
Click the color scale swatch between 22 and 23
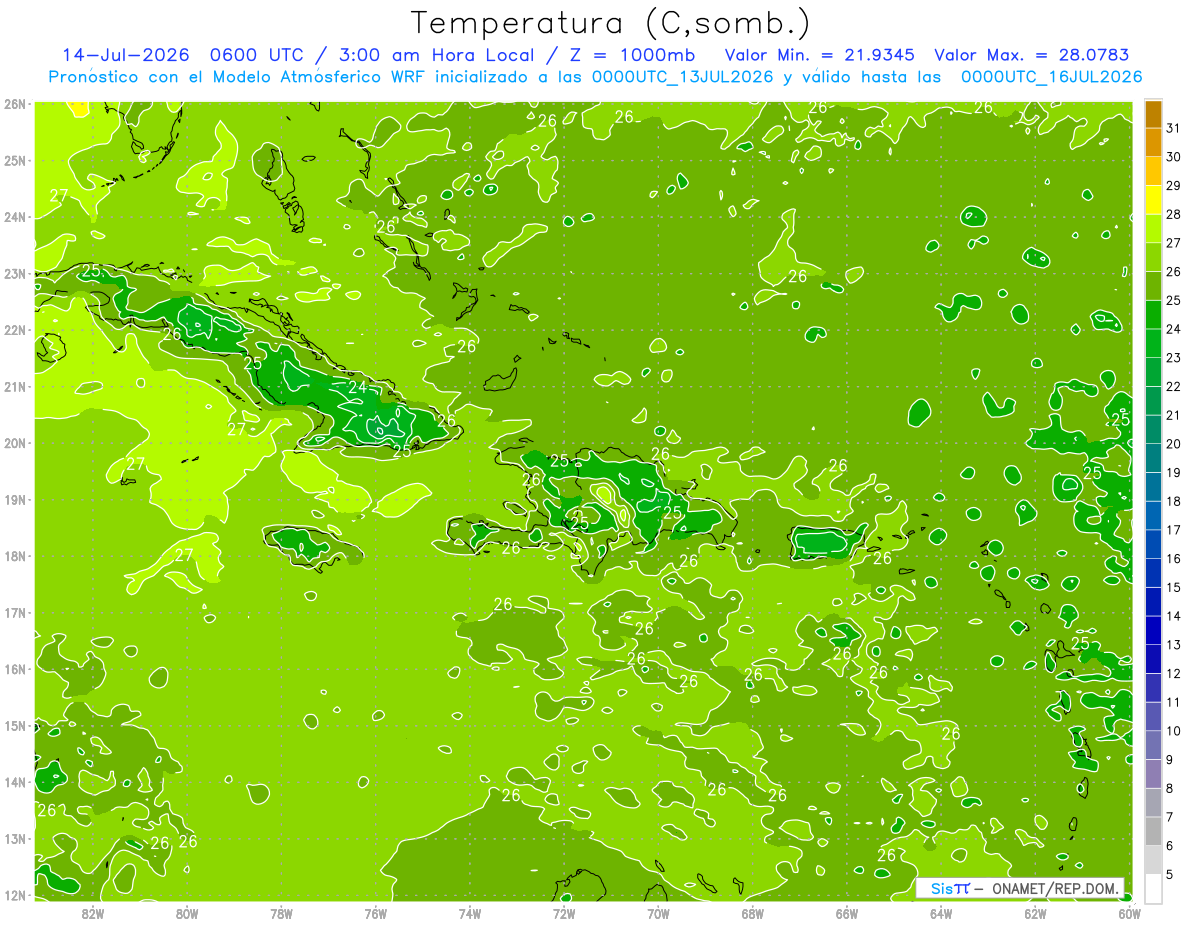tap(1153, 372)
